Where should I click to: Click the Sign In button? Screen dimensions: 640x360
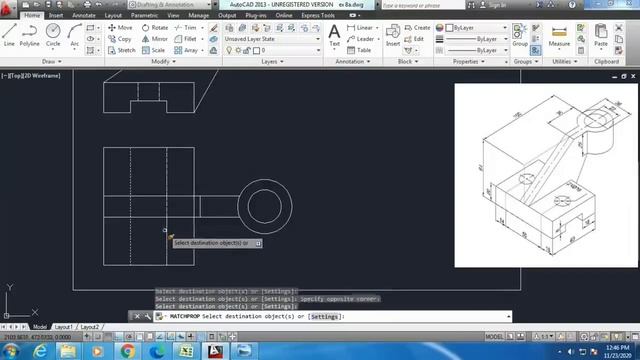coord(493,5)
